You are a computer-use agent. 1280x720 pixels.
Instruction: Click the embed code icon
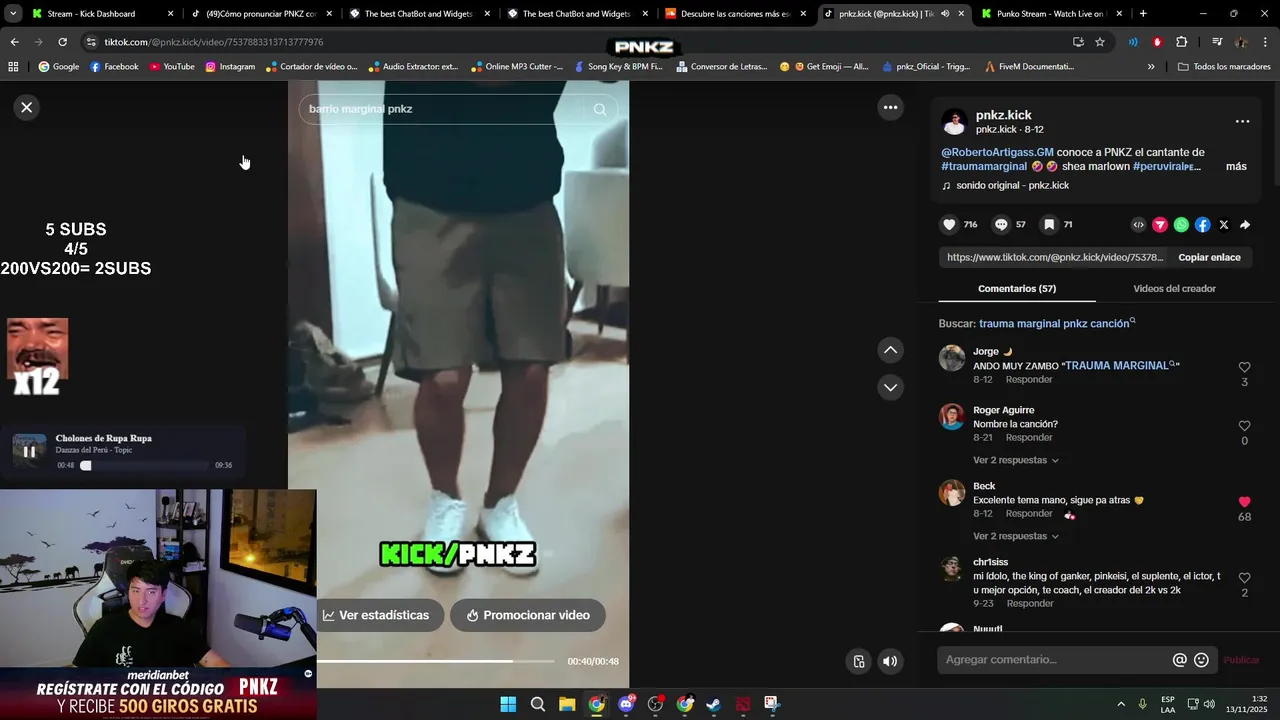1138,225
